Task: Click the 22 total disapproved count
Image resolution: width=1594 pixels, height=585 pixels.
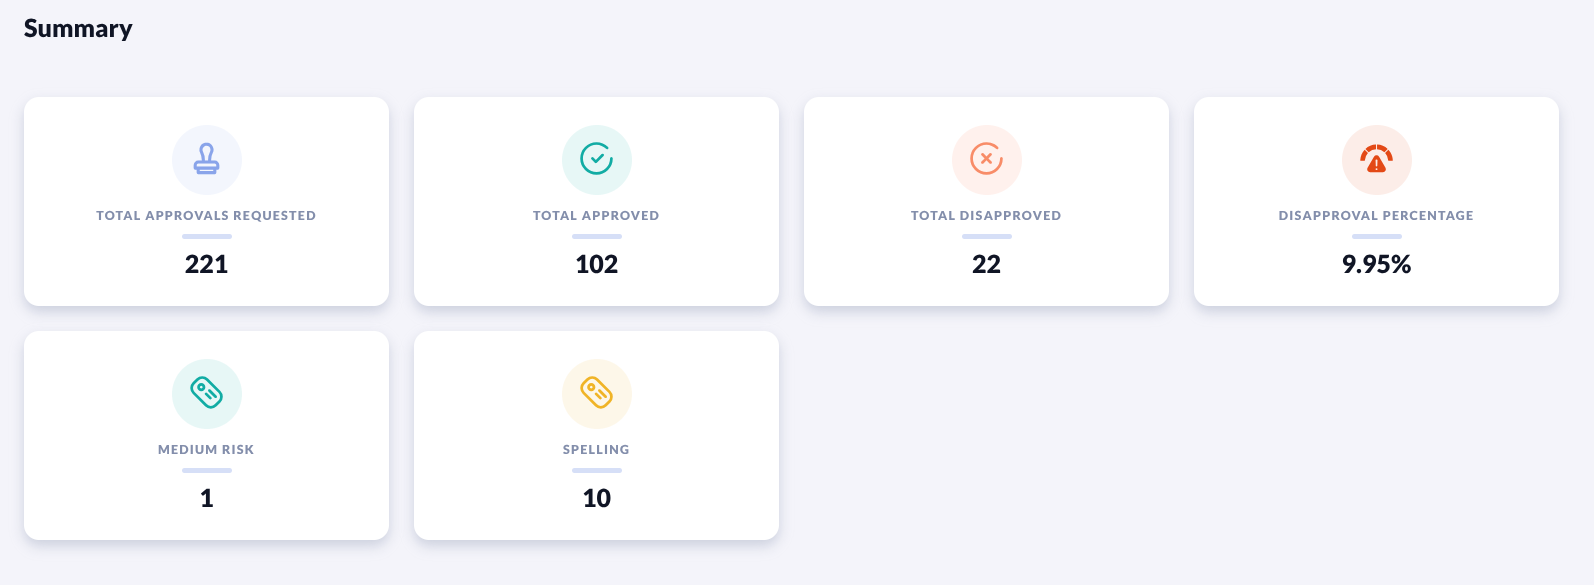Action: pyautogui.click(x=987, y=265)
